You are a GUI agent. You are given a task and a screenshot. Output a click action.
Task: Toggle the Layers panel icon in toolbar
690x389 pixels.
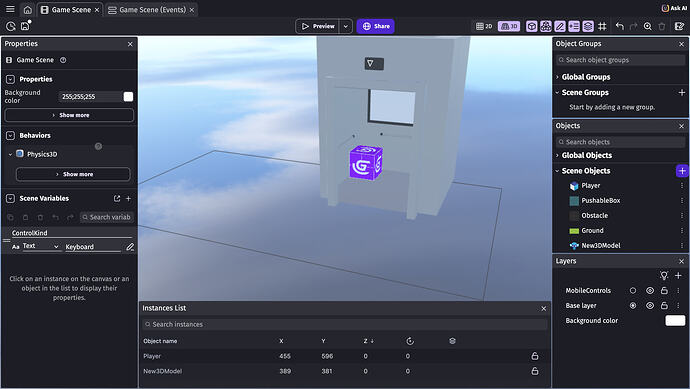(x=588, y=26)
